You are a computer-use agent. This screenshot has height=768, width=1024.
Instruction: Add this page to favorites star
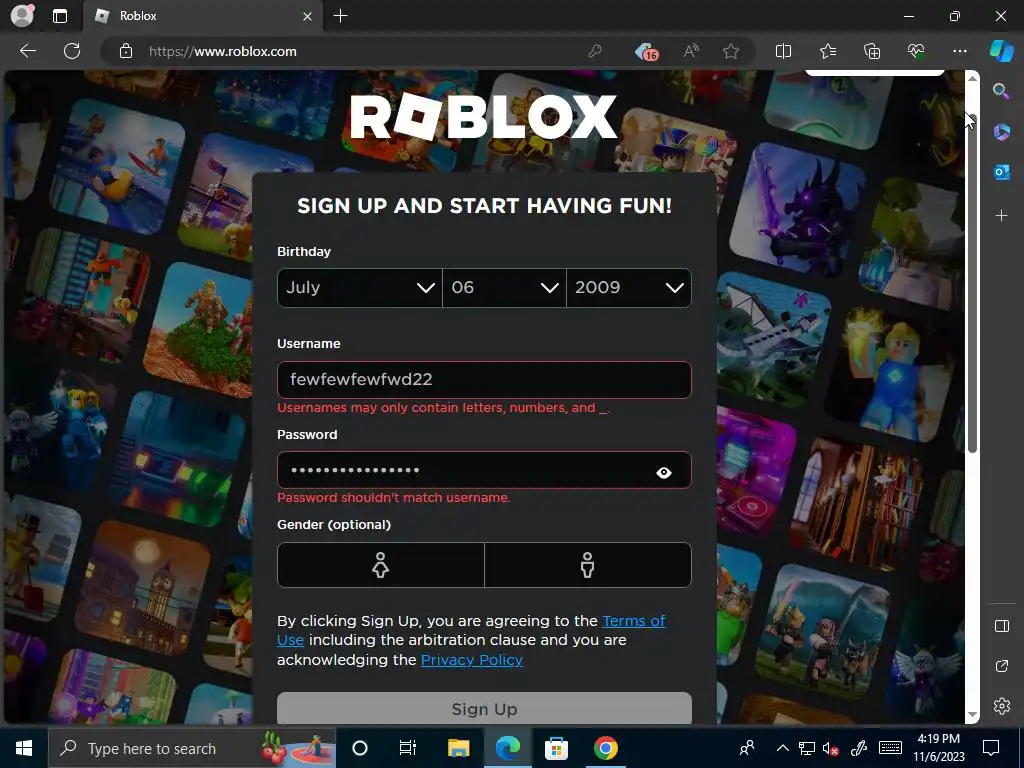point(731,51)
